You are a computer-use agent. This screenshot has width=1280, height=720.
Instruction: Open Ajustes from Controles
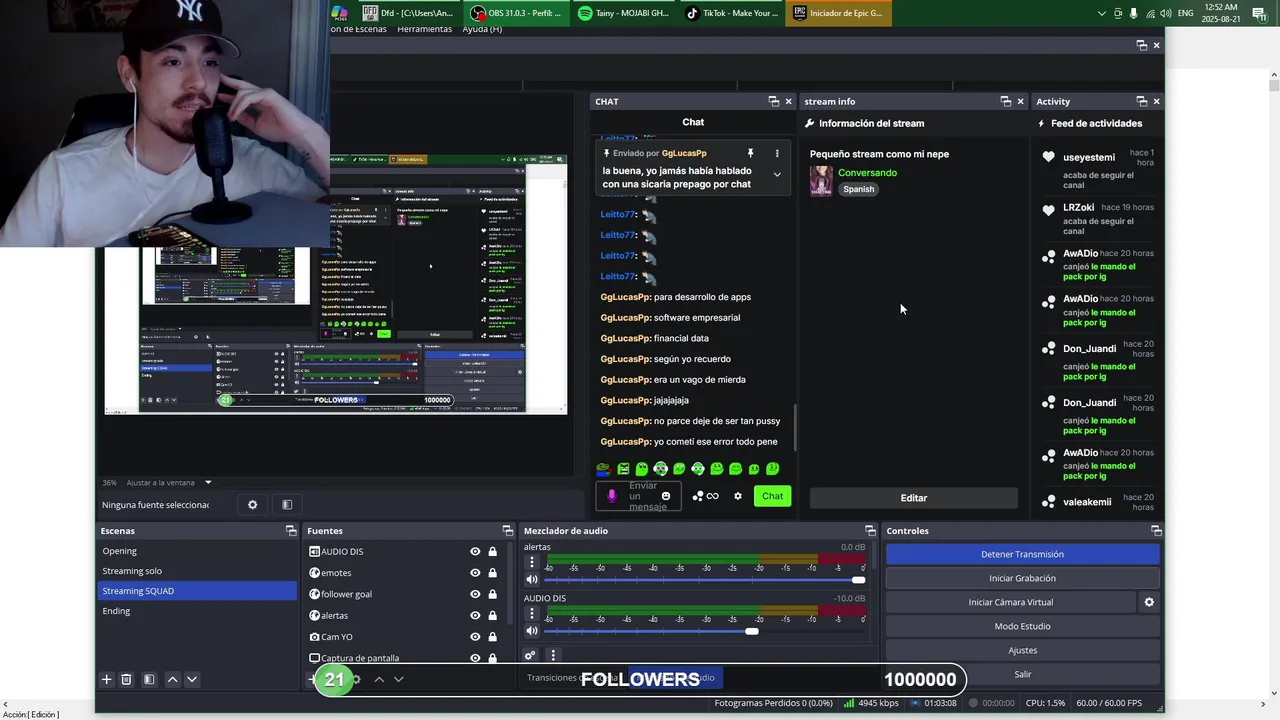[x=1022, y=650]
